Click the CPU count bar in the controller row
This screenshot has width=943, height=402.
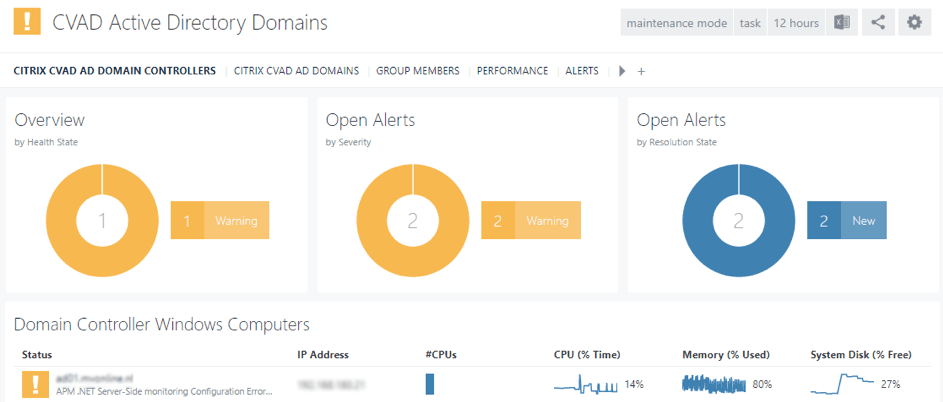pos(429,383)
